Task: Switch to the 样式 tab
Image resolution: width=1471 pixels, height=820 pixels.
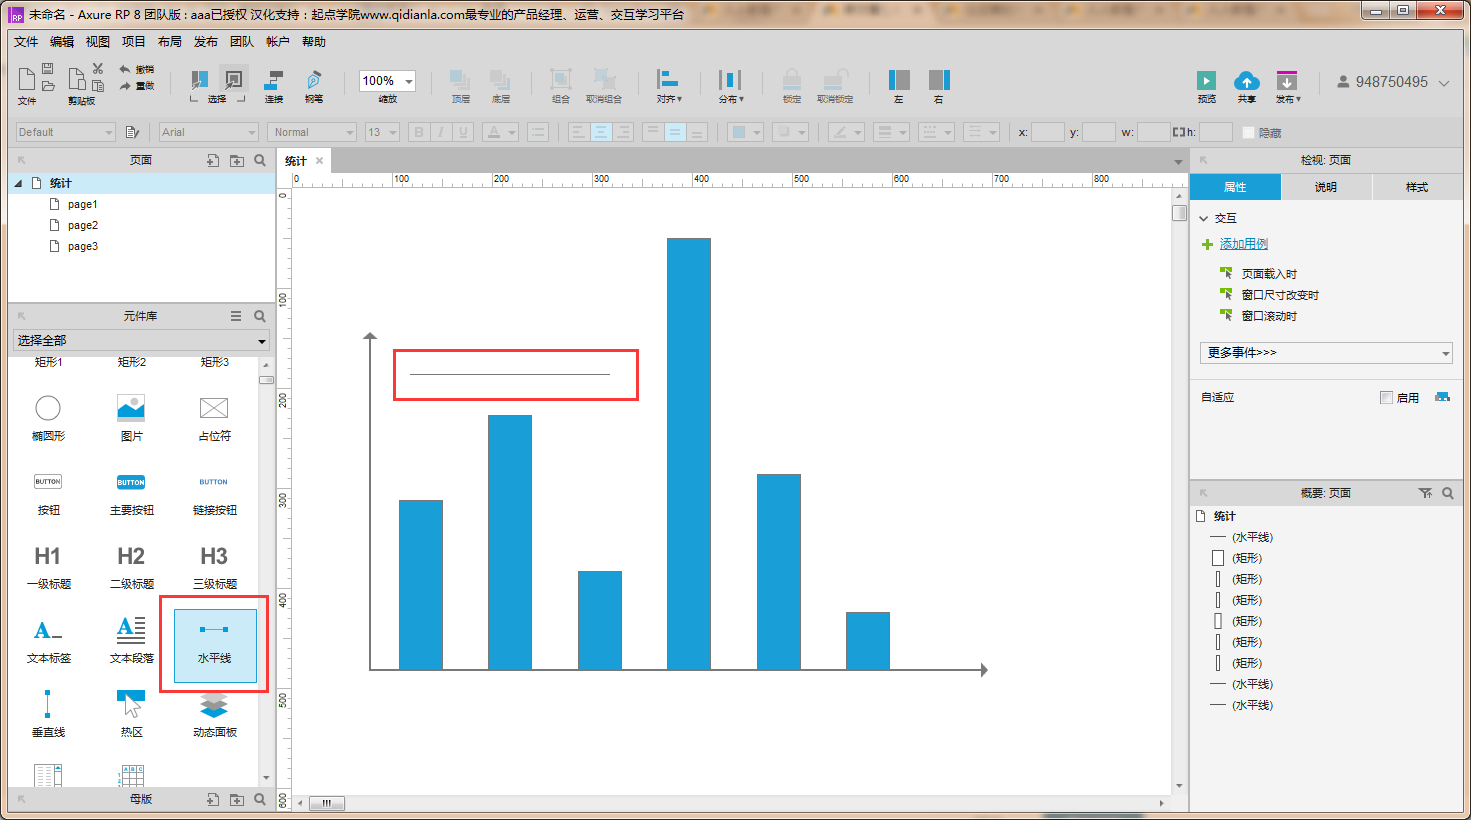Action: (x=1417, y=187)
